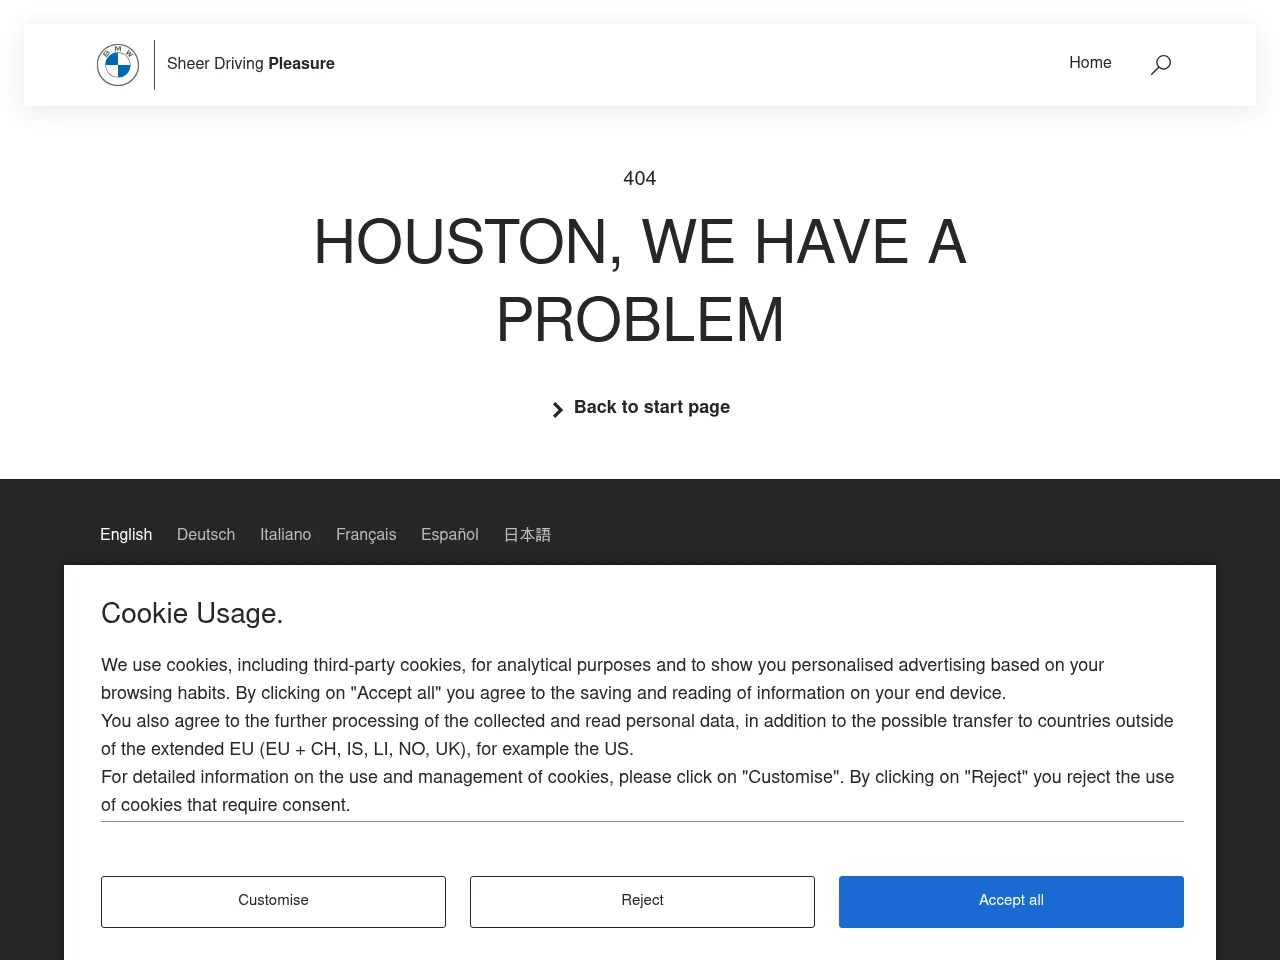Viewport: 1280px width, 960px height.
Task: Go to Home in the header
Action: tap(1090, 63)
